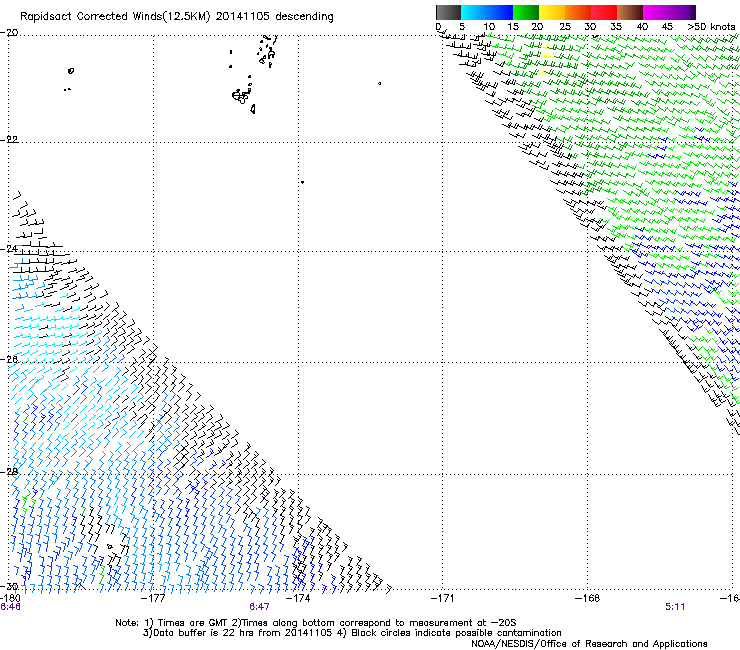Viewport: 740px width, 650px height.
Task: Click the '25' scale label under color bar
Action: point(565,26)
